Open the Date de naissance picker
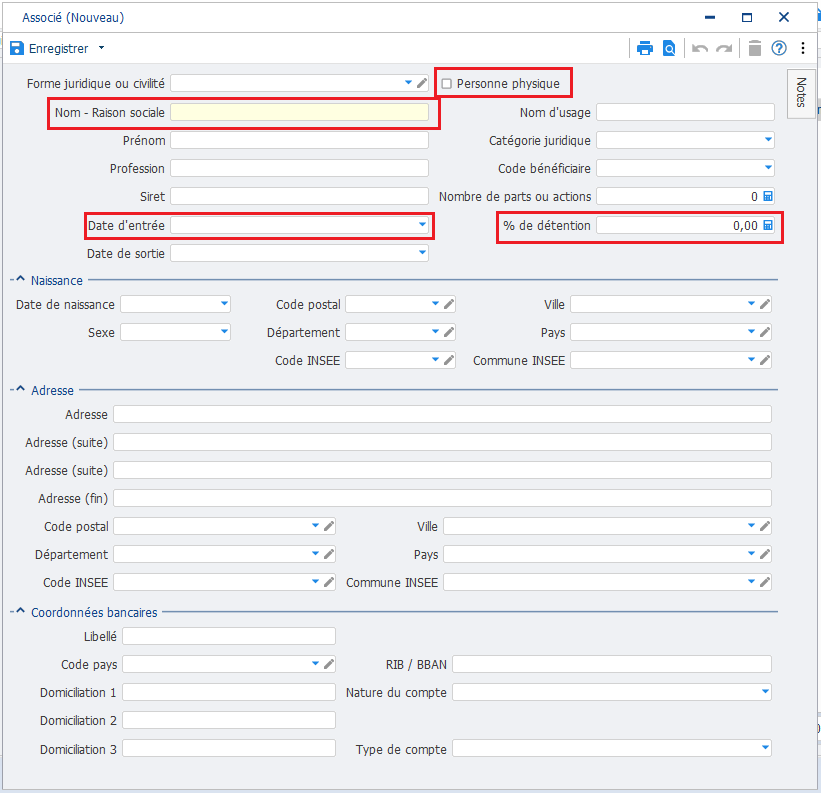821x793 pixels. pyautogui.click(x=224, y=304)
